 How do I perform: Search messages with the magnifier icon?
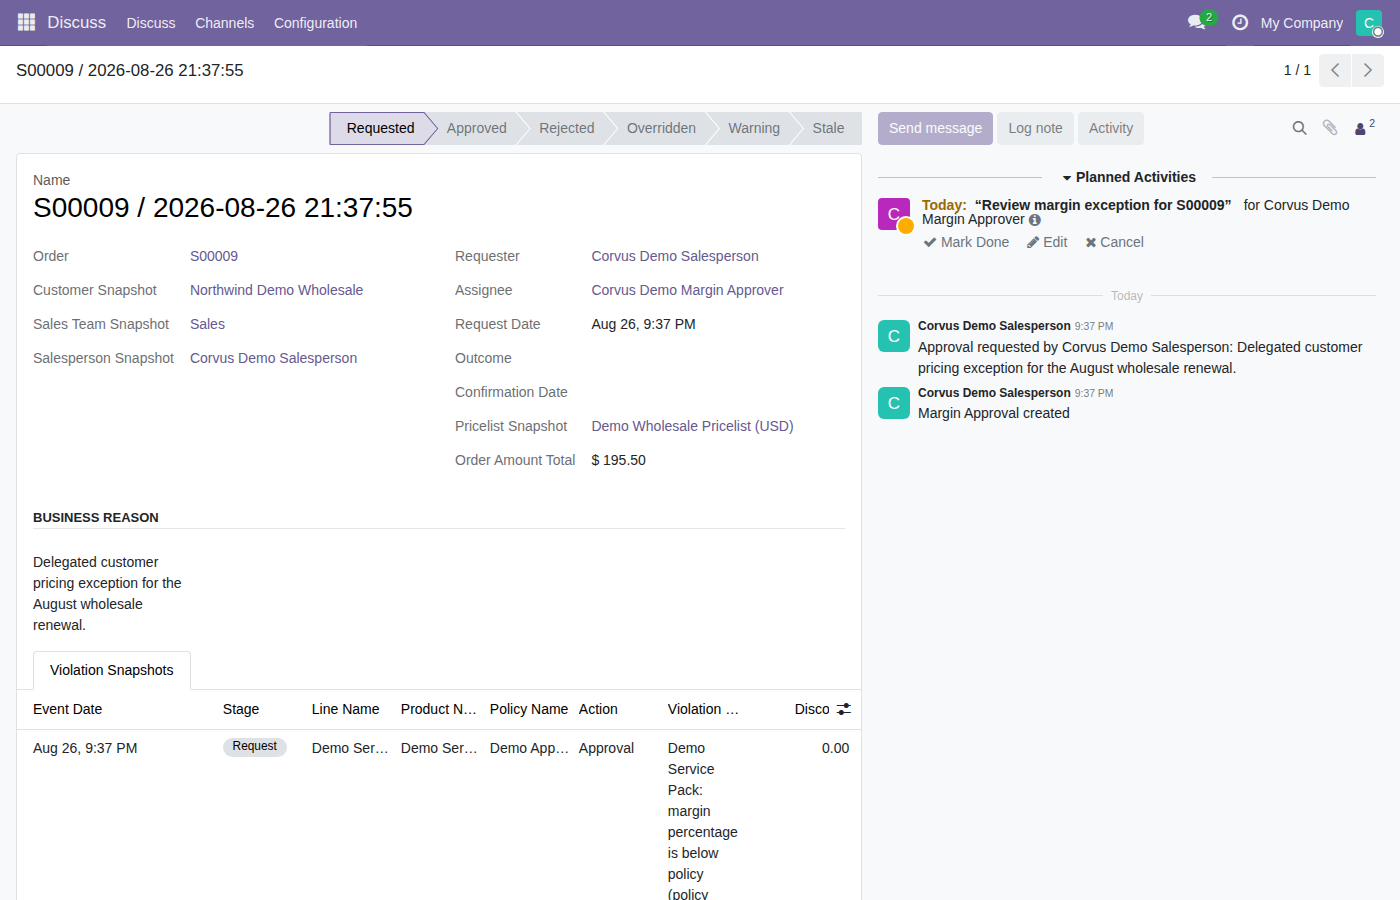[x=1299, y=128]
